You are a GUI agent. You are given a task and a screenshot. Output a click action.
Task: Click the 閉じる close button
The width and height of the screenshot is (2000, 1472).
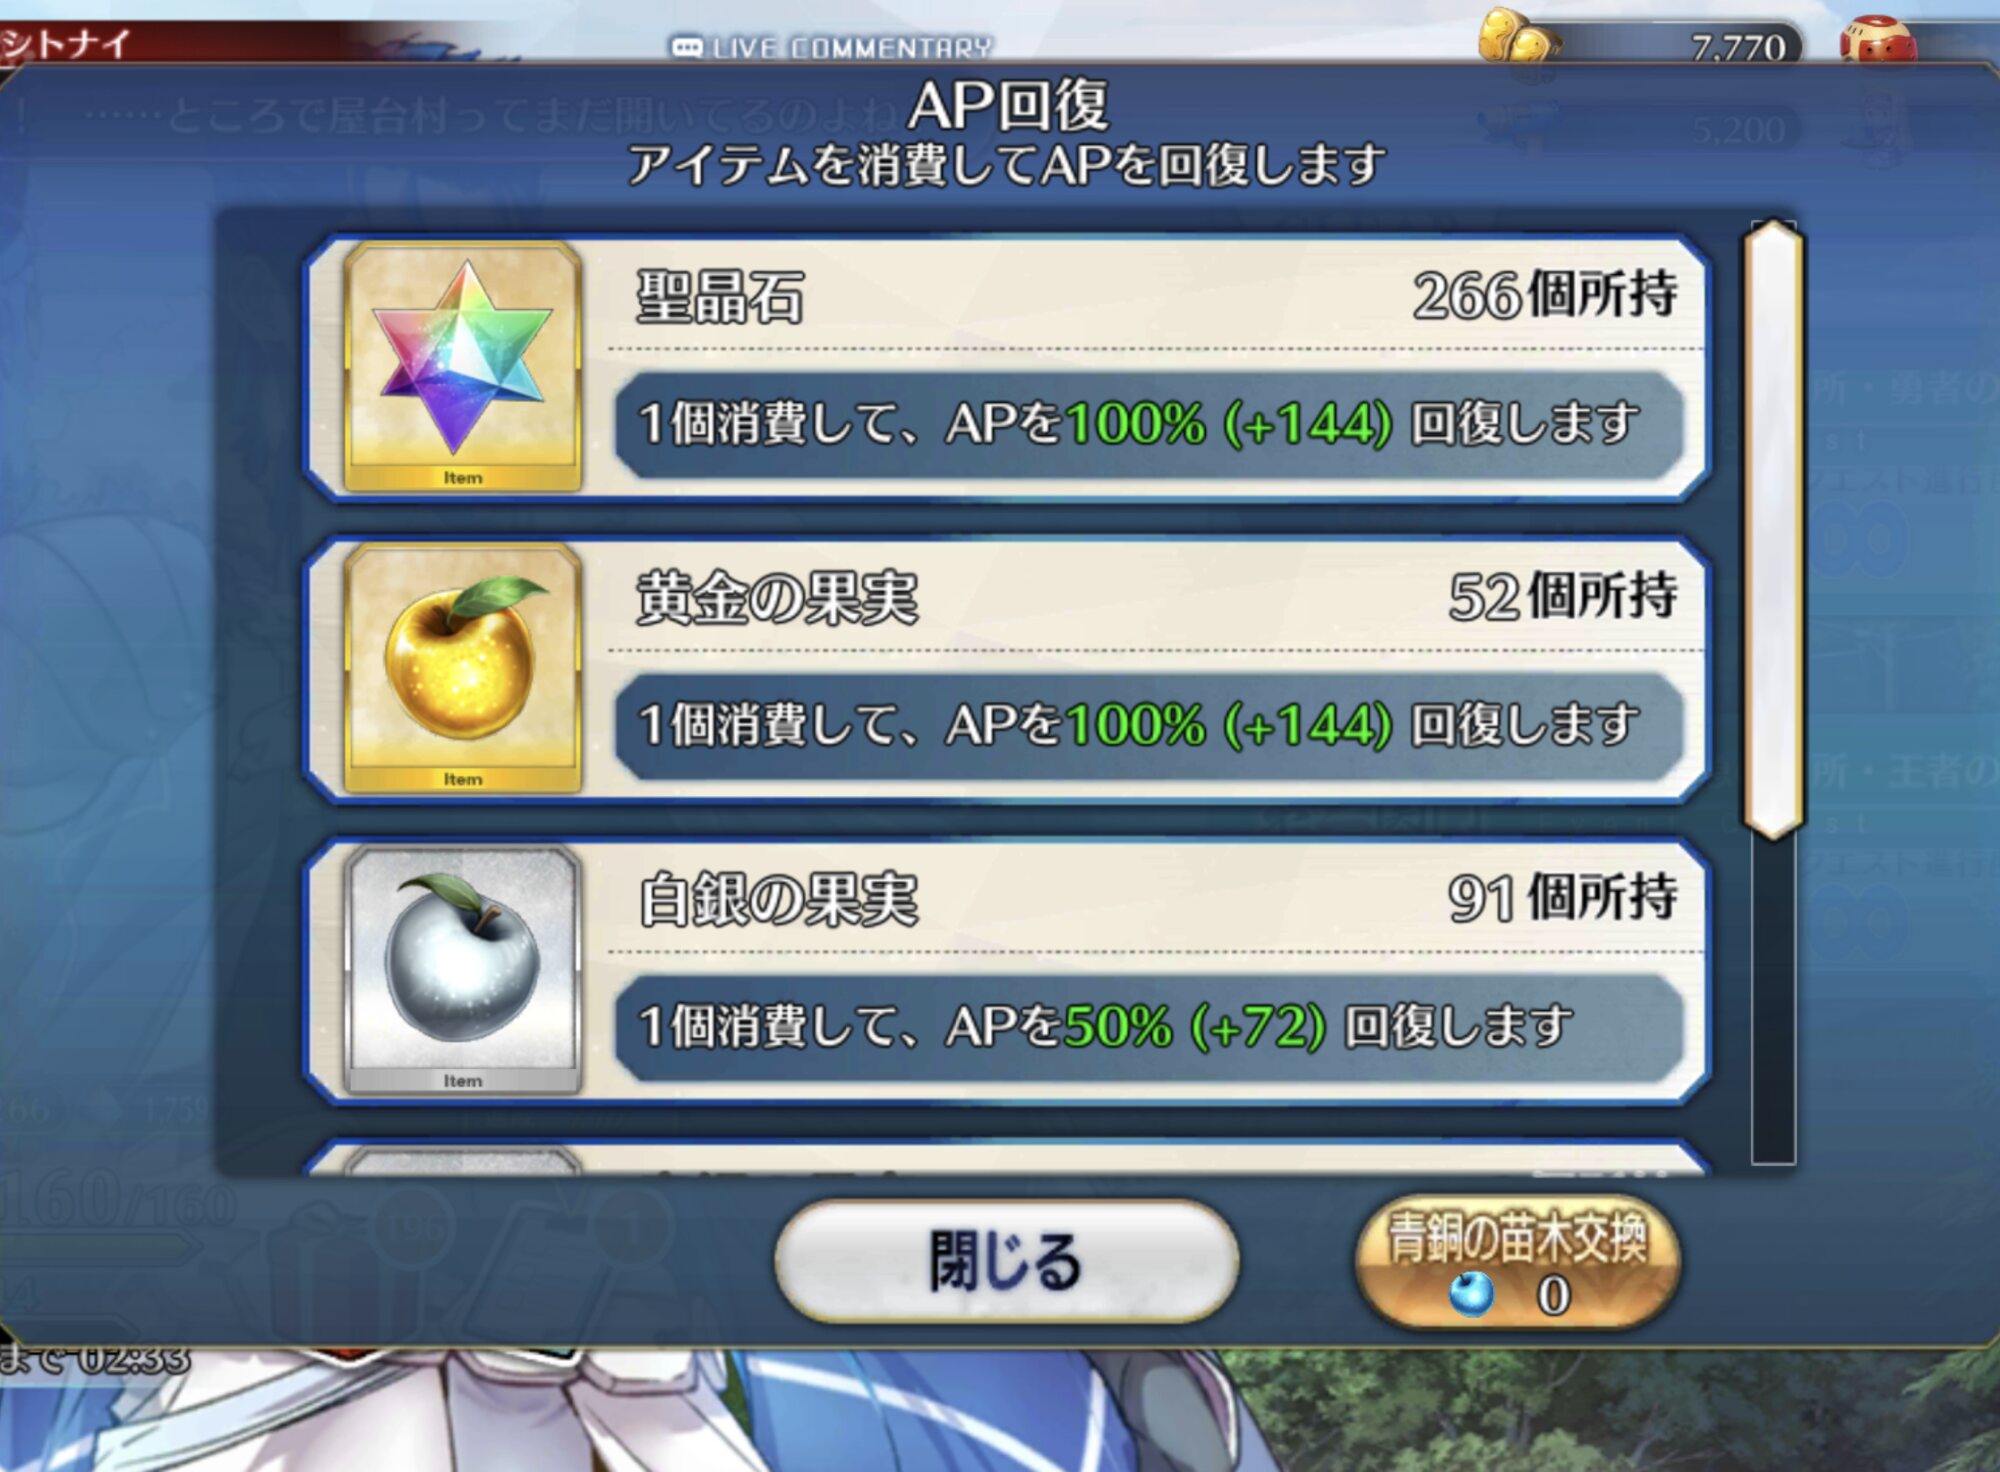point(1006,1261)
